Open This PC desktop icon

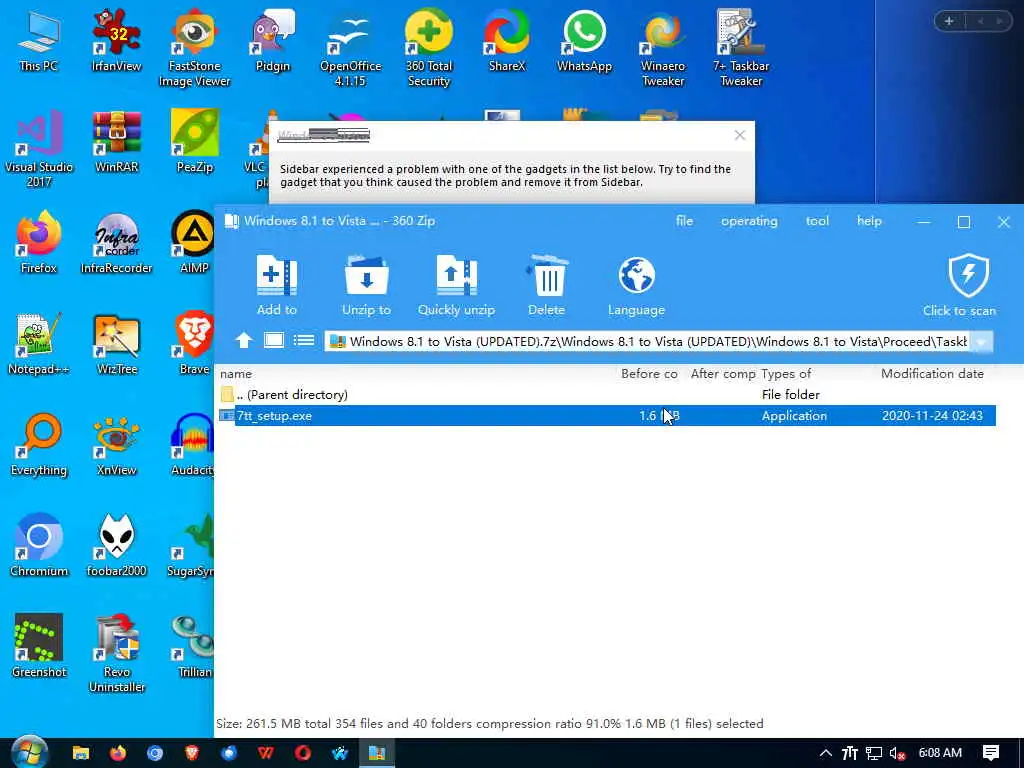(x=39, y=40)
